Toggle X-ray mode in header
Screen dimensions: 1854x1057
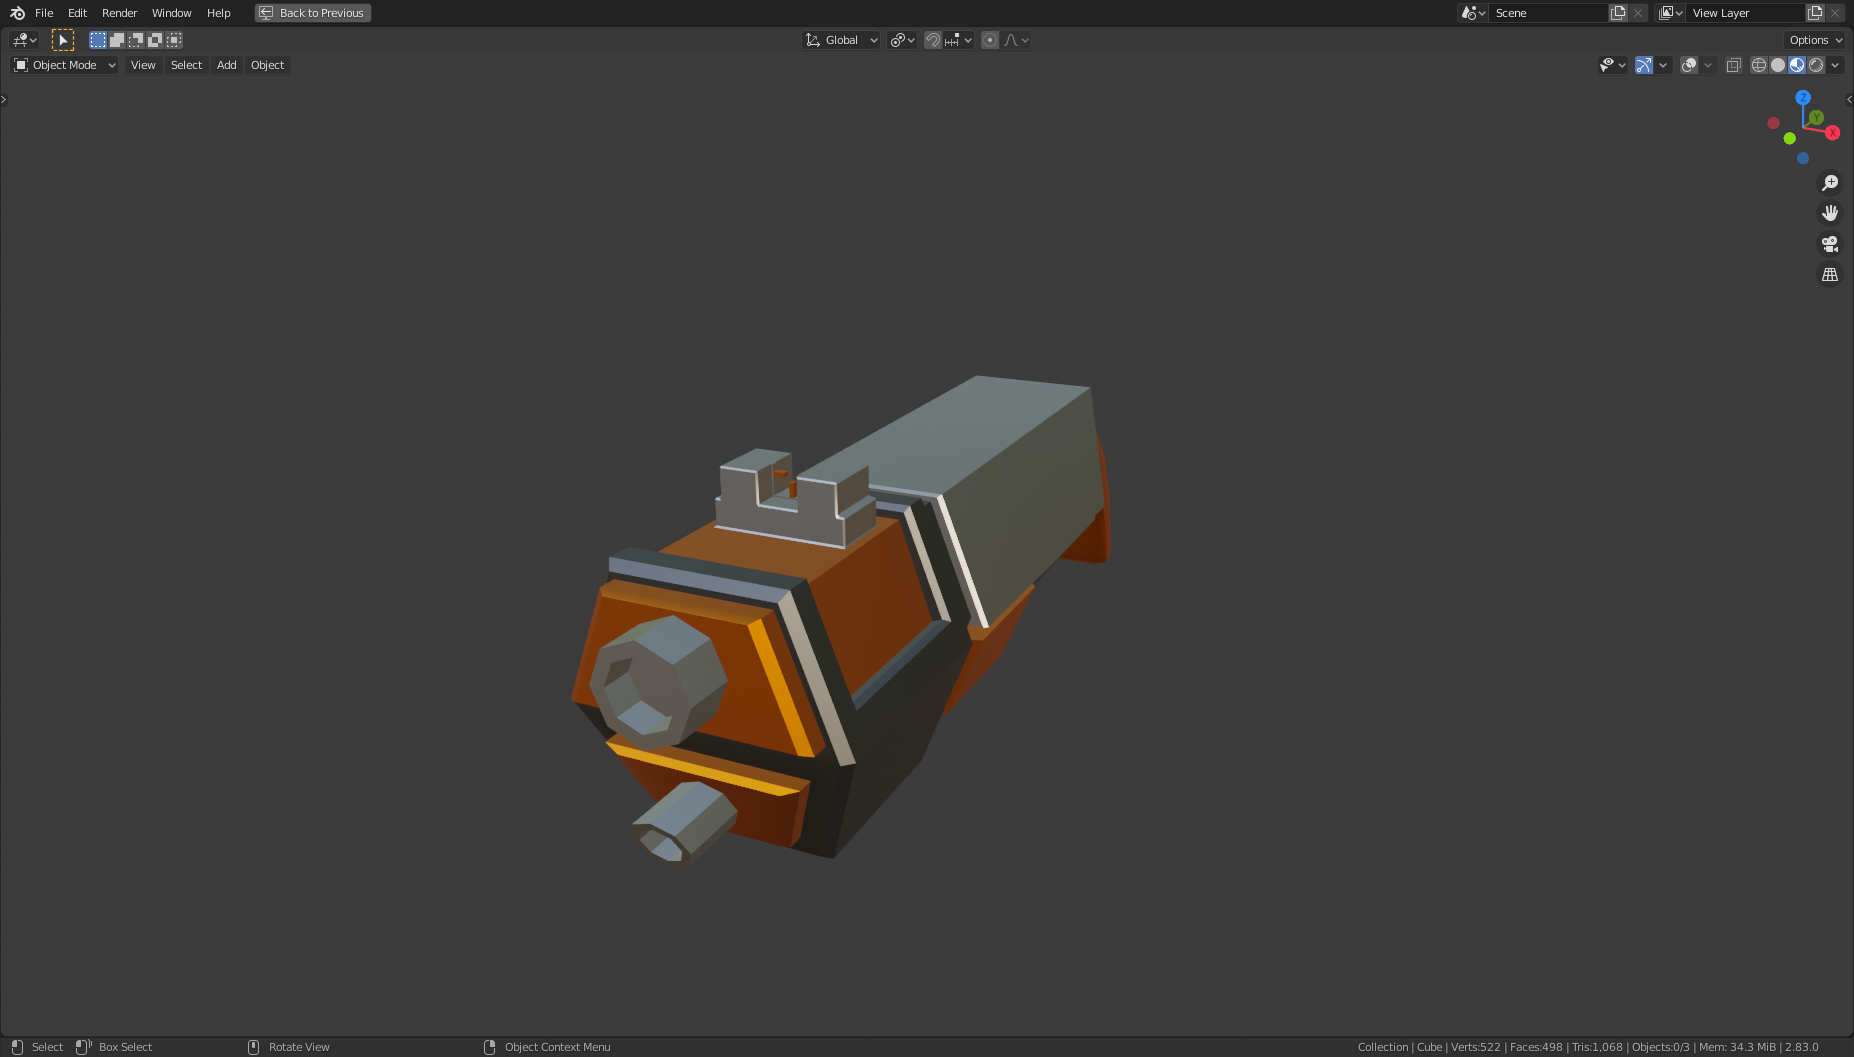pos(1734,64)
